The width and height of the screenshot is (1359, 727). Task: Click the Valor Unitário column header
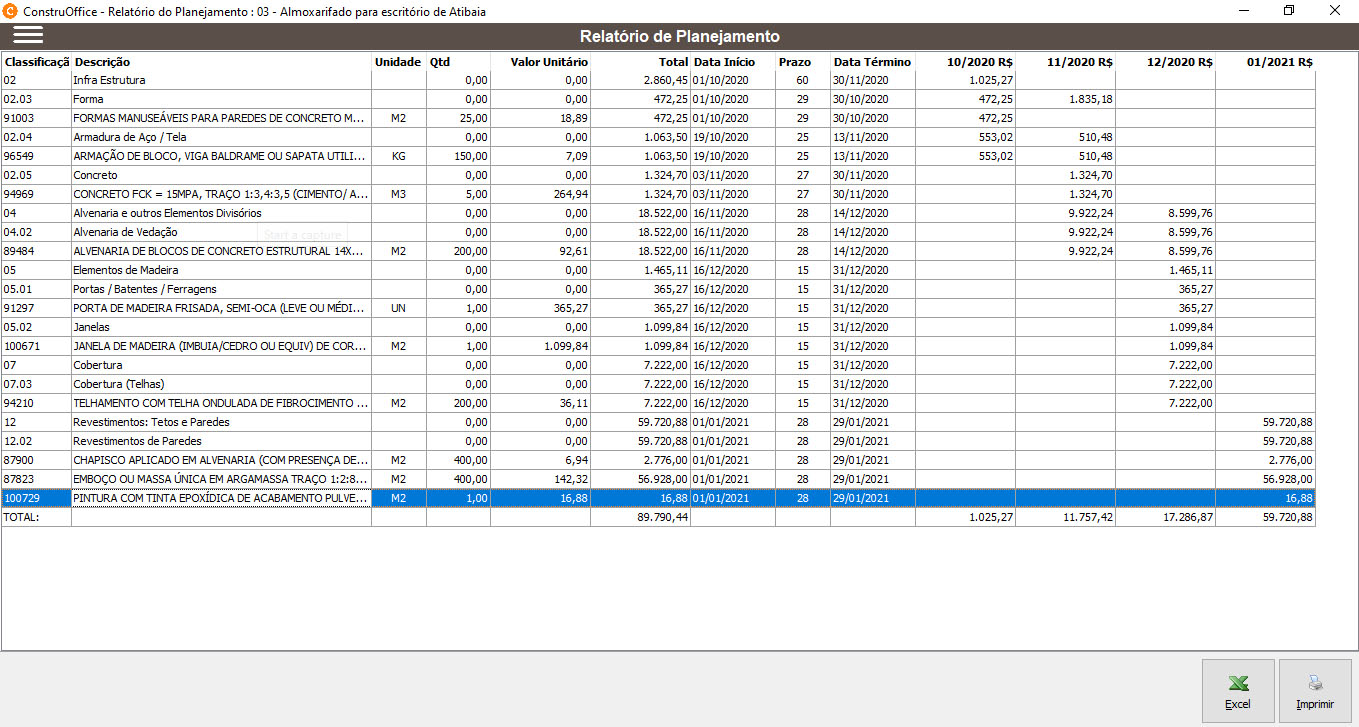[540, 62]
